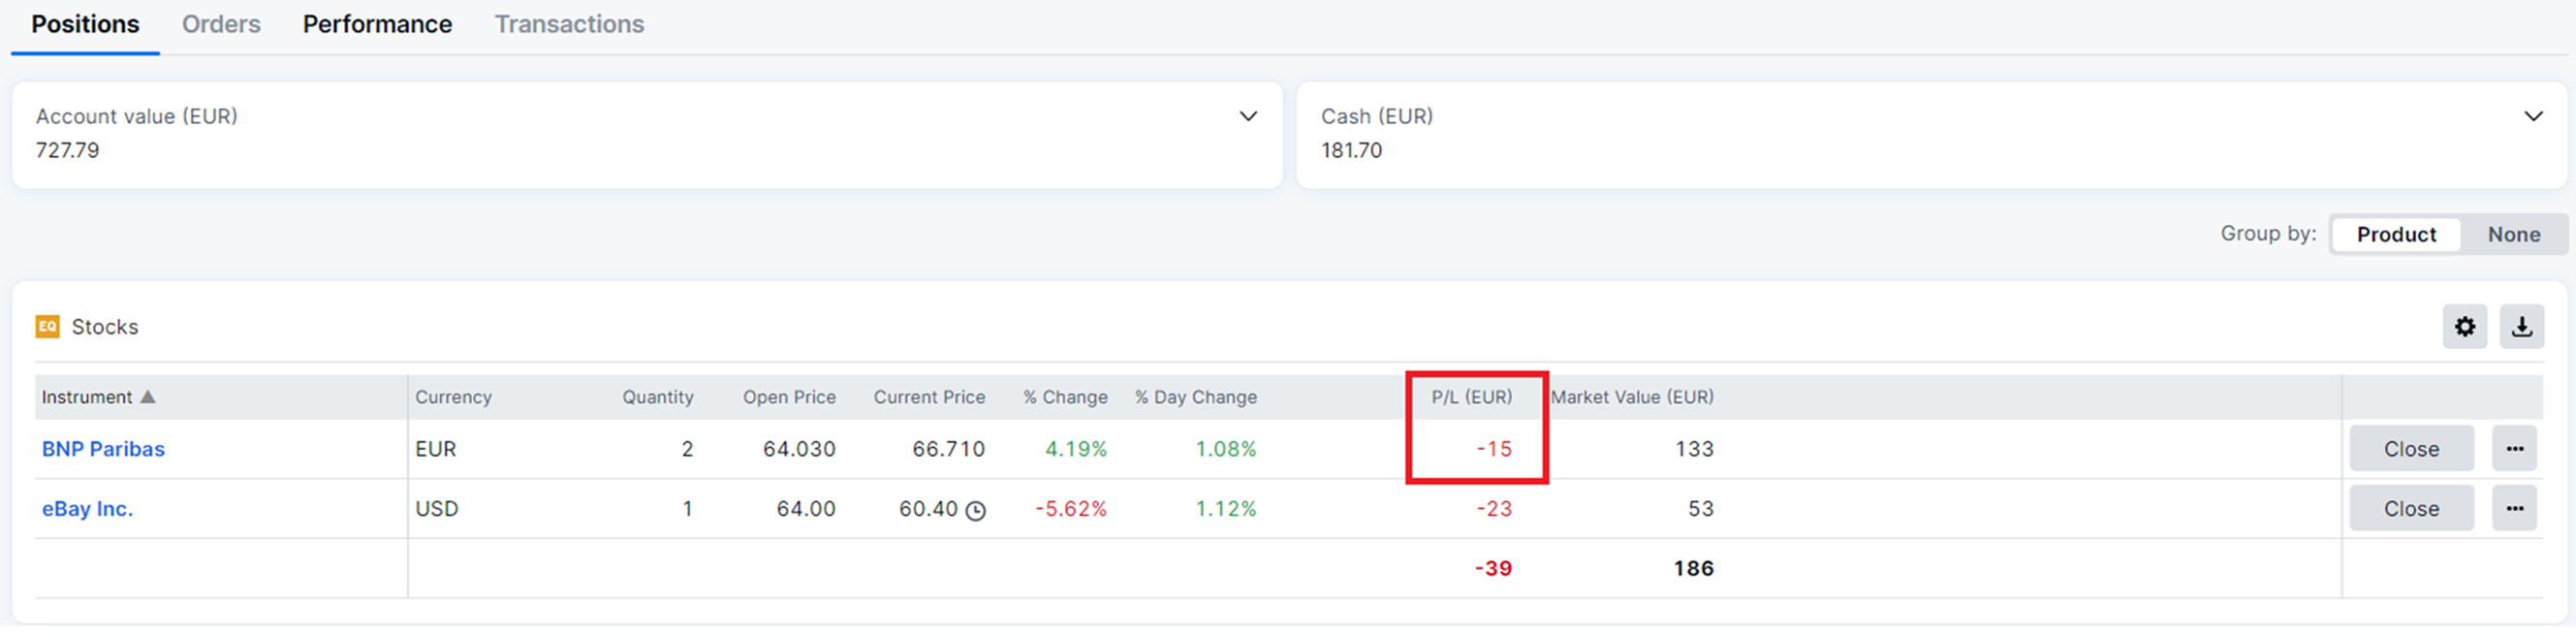The width and height of the screenshot is (2576, 636).
Task: Select the Positions tab
Action: pos(85,25)
